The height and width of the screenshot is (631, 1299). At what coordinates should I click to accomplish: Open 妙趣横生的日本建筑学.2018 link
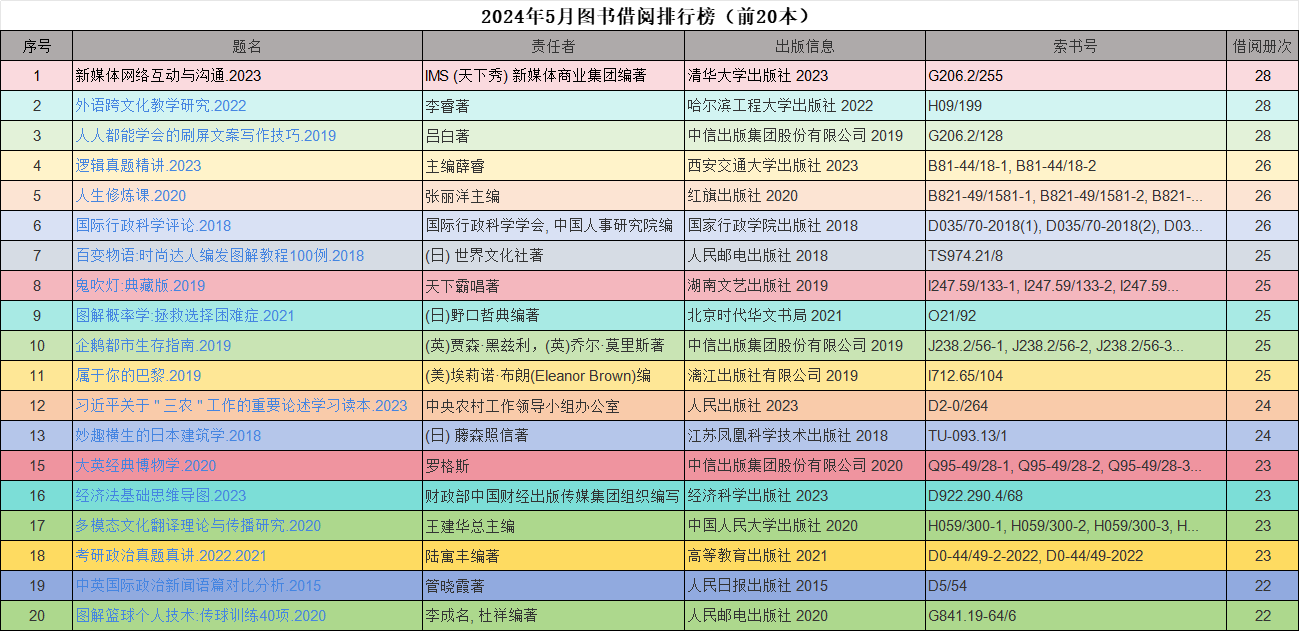coord(168,436)
